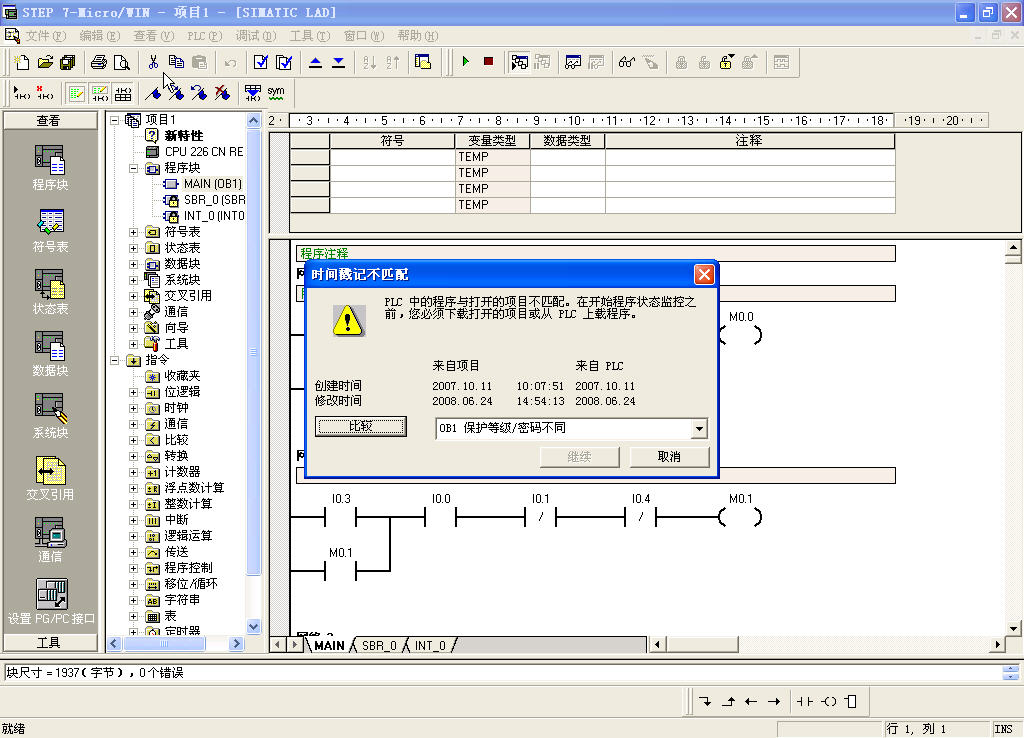This screenshot has height=738, width=1024.
Task: Click the 取消 button in dialog
Action: pyautogui.click(x=669, y=457)
